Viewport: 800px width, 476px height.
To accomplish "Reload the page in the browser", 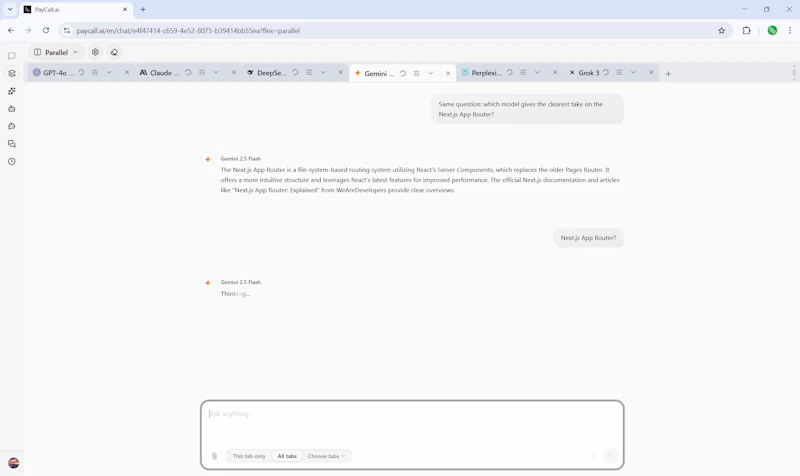I will (x=46, y=31).
